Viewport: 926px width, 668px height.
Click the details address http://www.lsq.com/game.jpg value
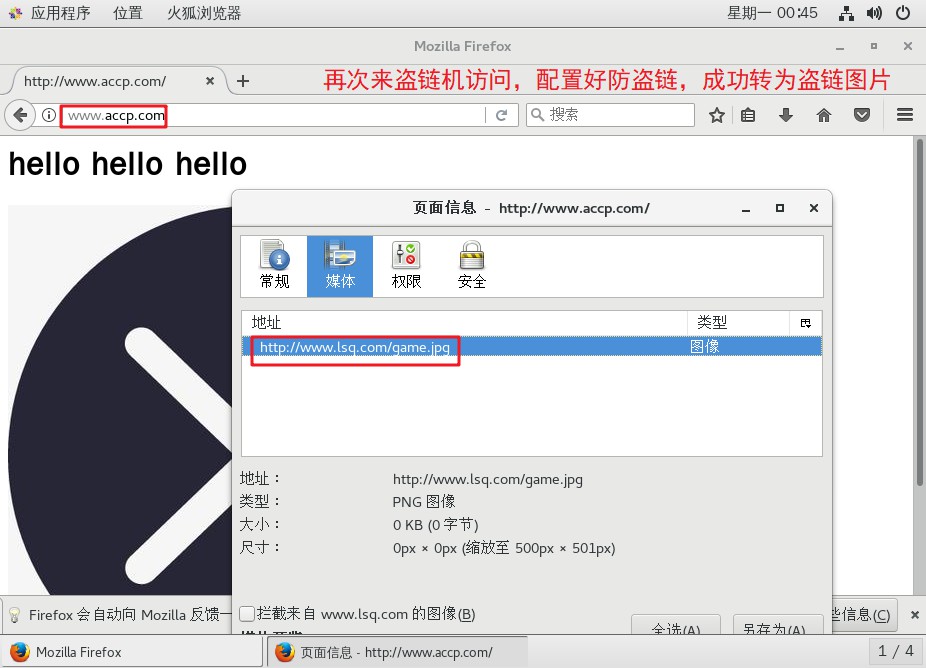(x=488, y=479)
